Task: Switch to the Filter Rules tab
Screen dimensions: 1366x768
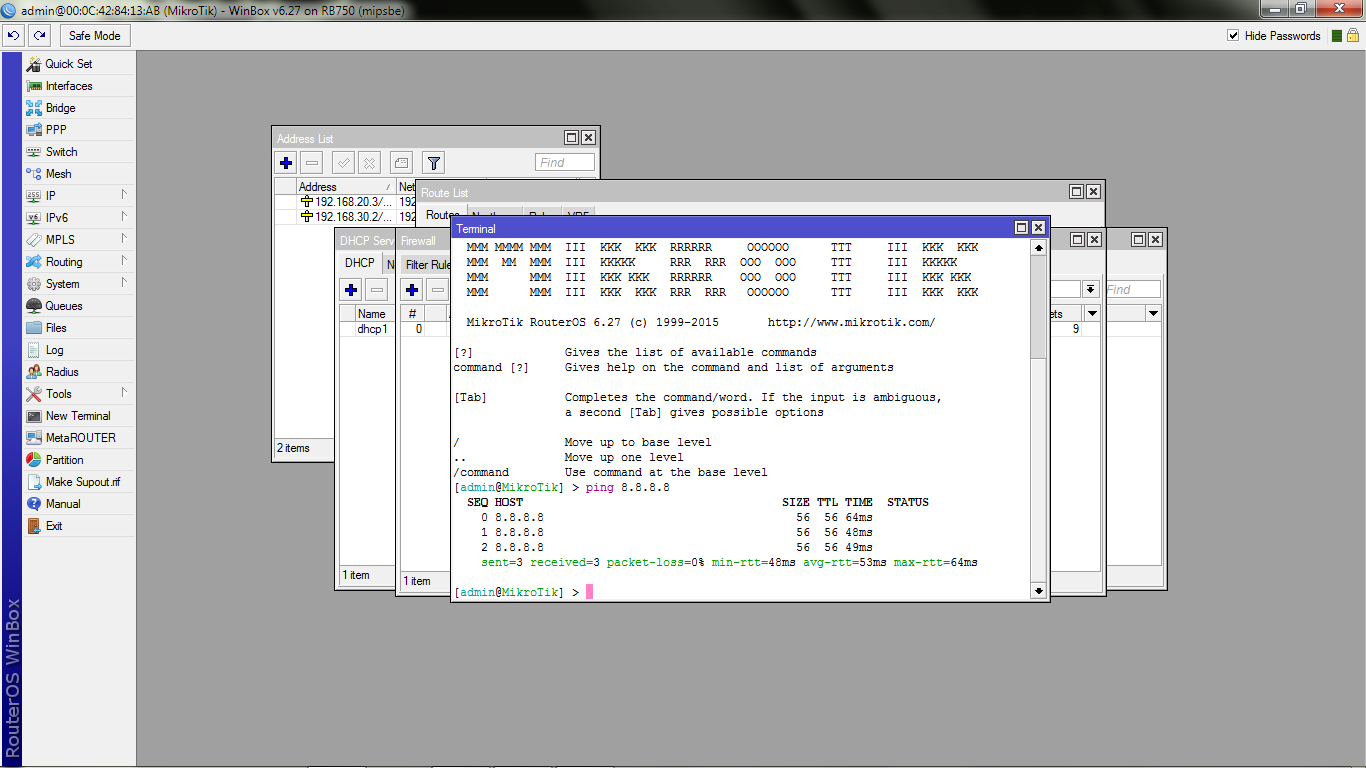Action: click(x=428, y=265)
